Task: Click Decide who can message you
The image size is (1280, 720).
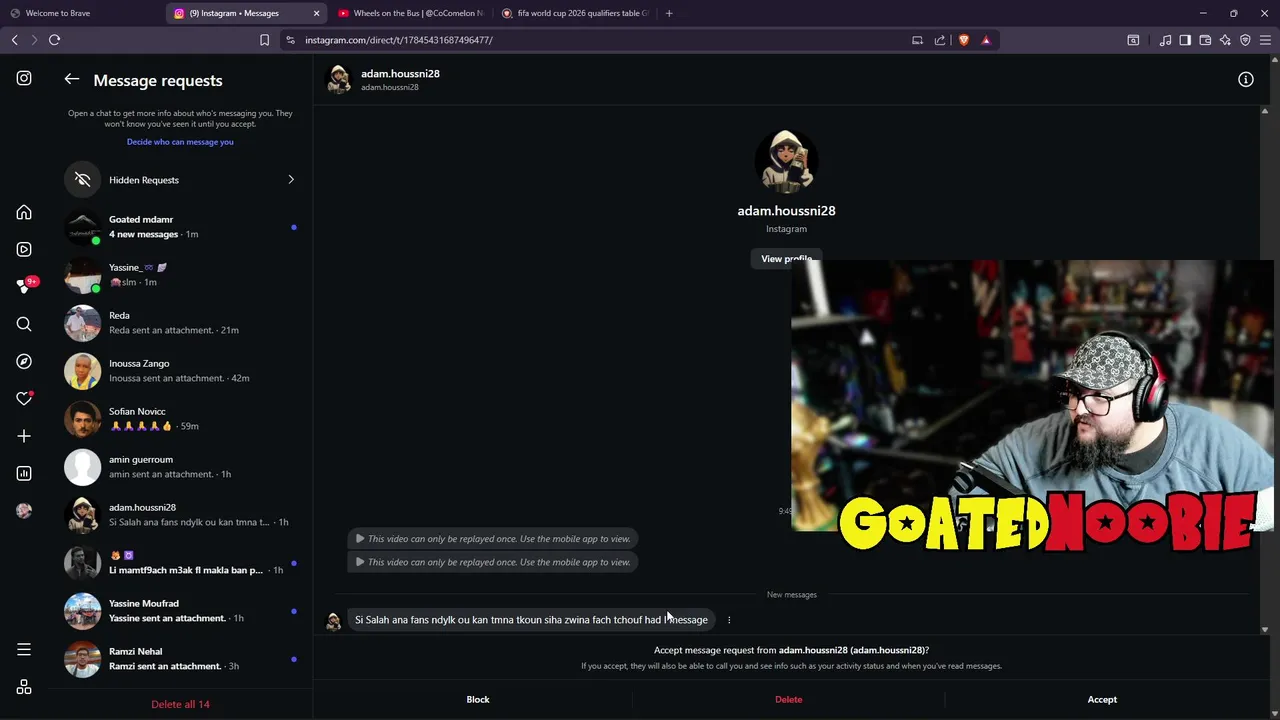Action: coord(180,142)
